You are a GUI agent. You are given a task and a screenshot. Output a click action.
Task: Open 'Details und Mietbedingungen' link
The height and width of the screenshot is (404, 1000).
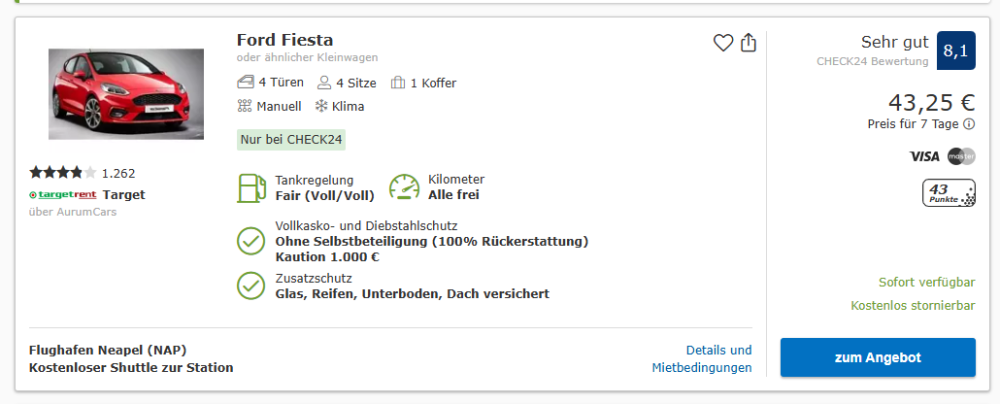click(x=702, y=359)
